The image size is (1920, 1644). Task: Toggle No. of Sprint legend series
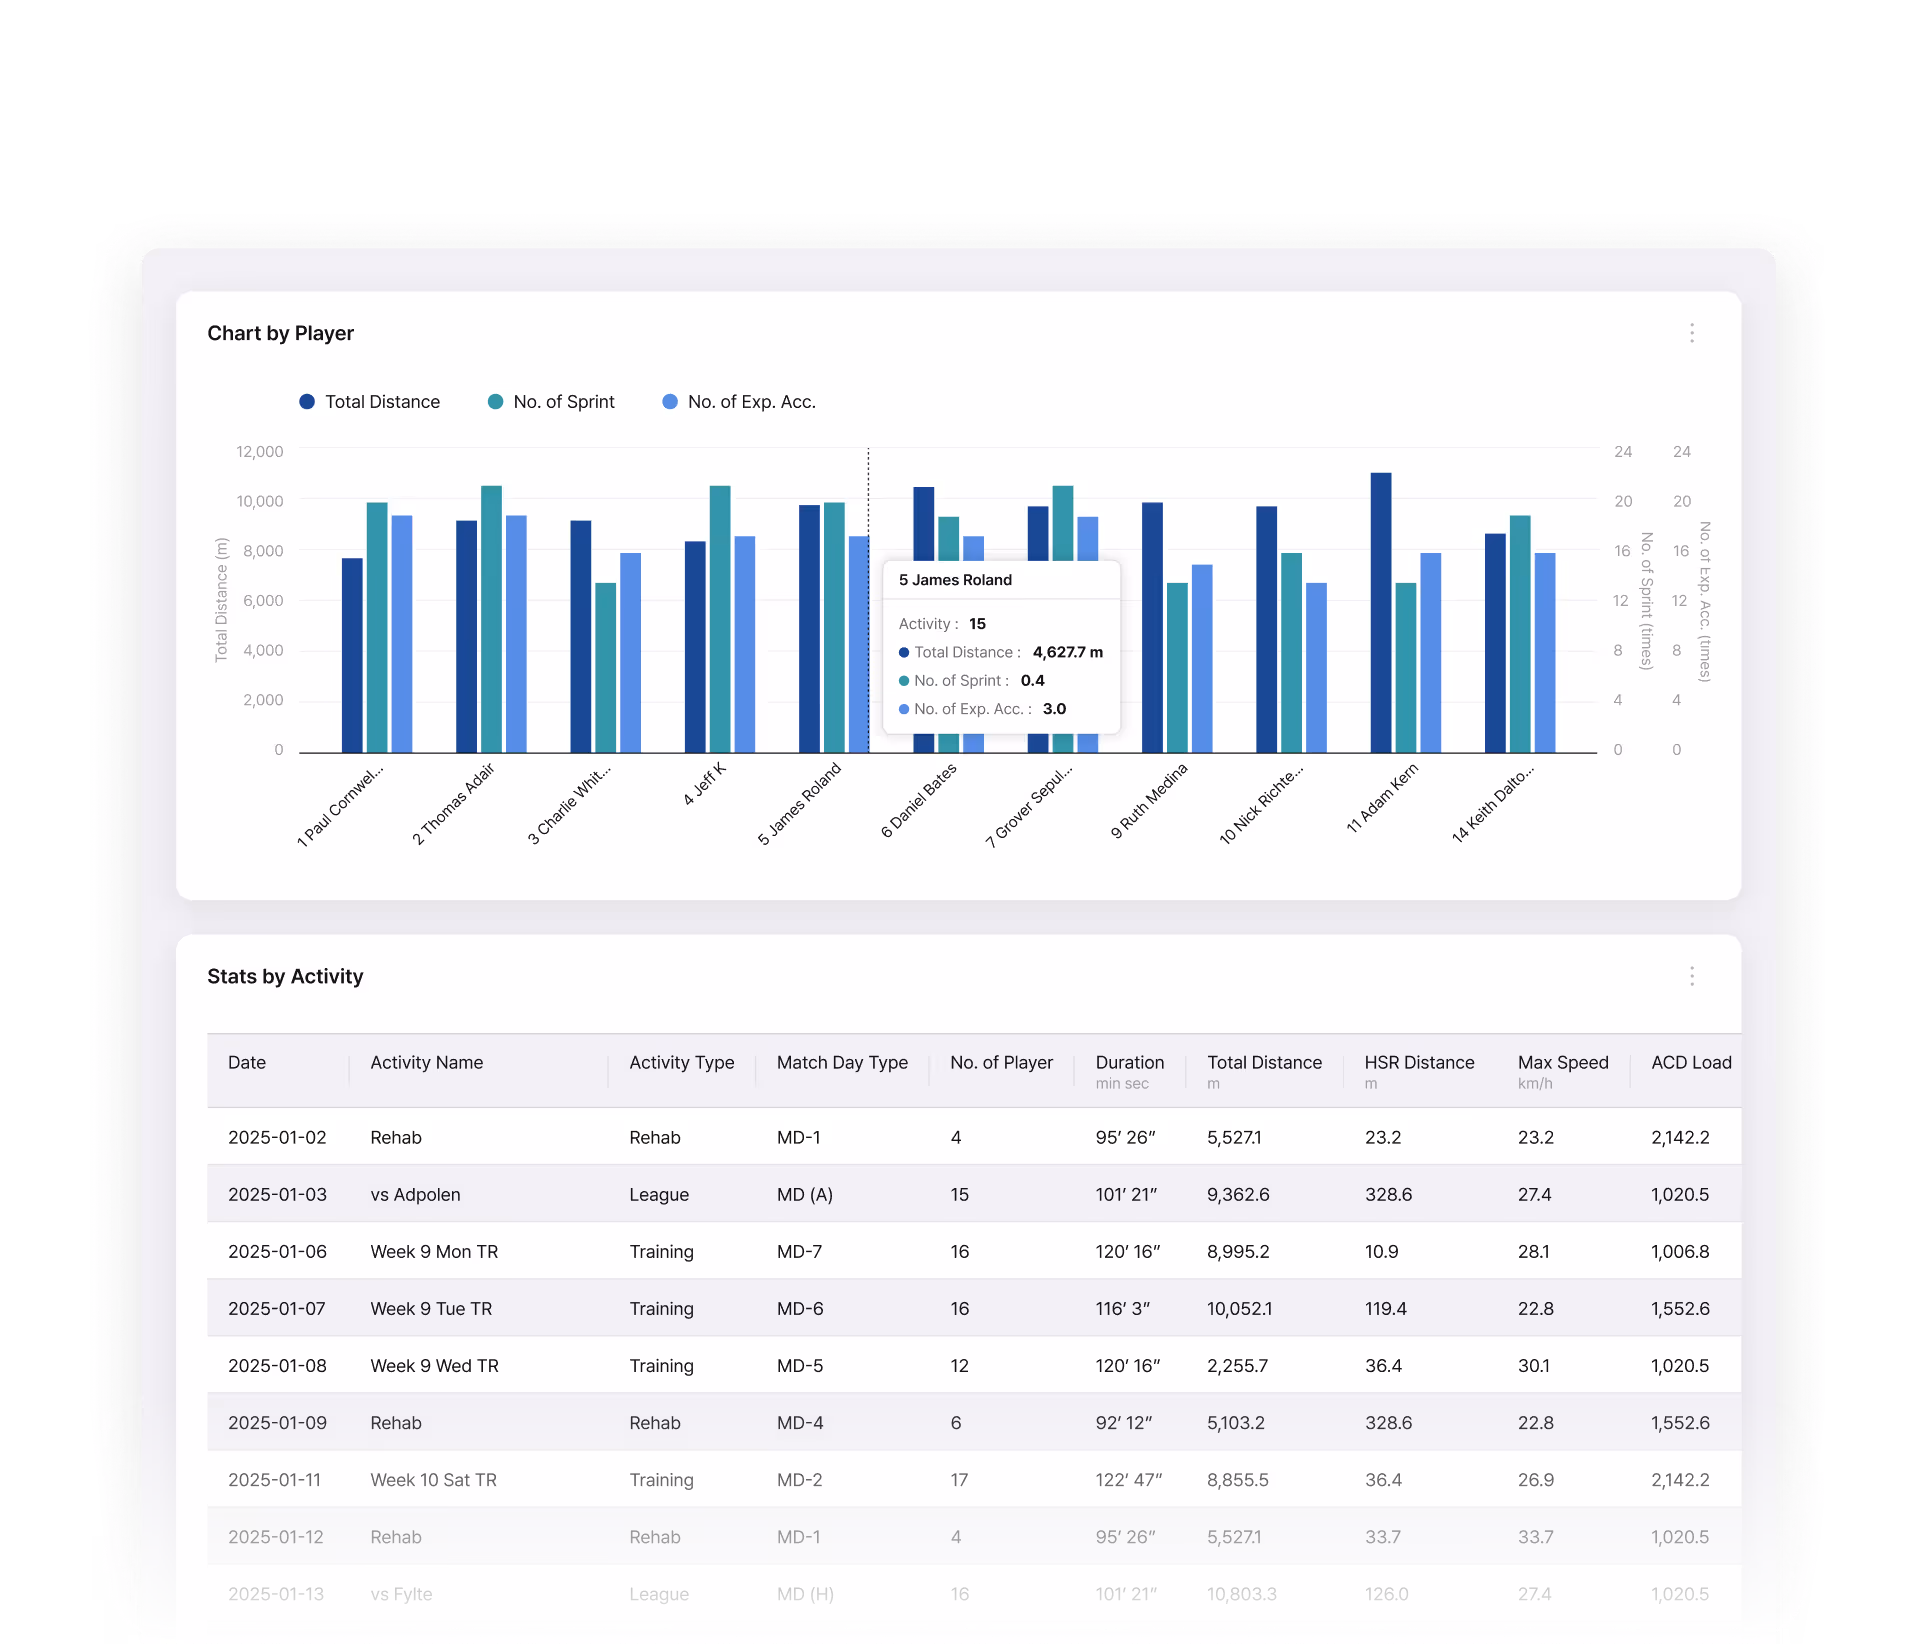coord(551,402)
